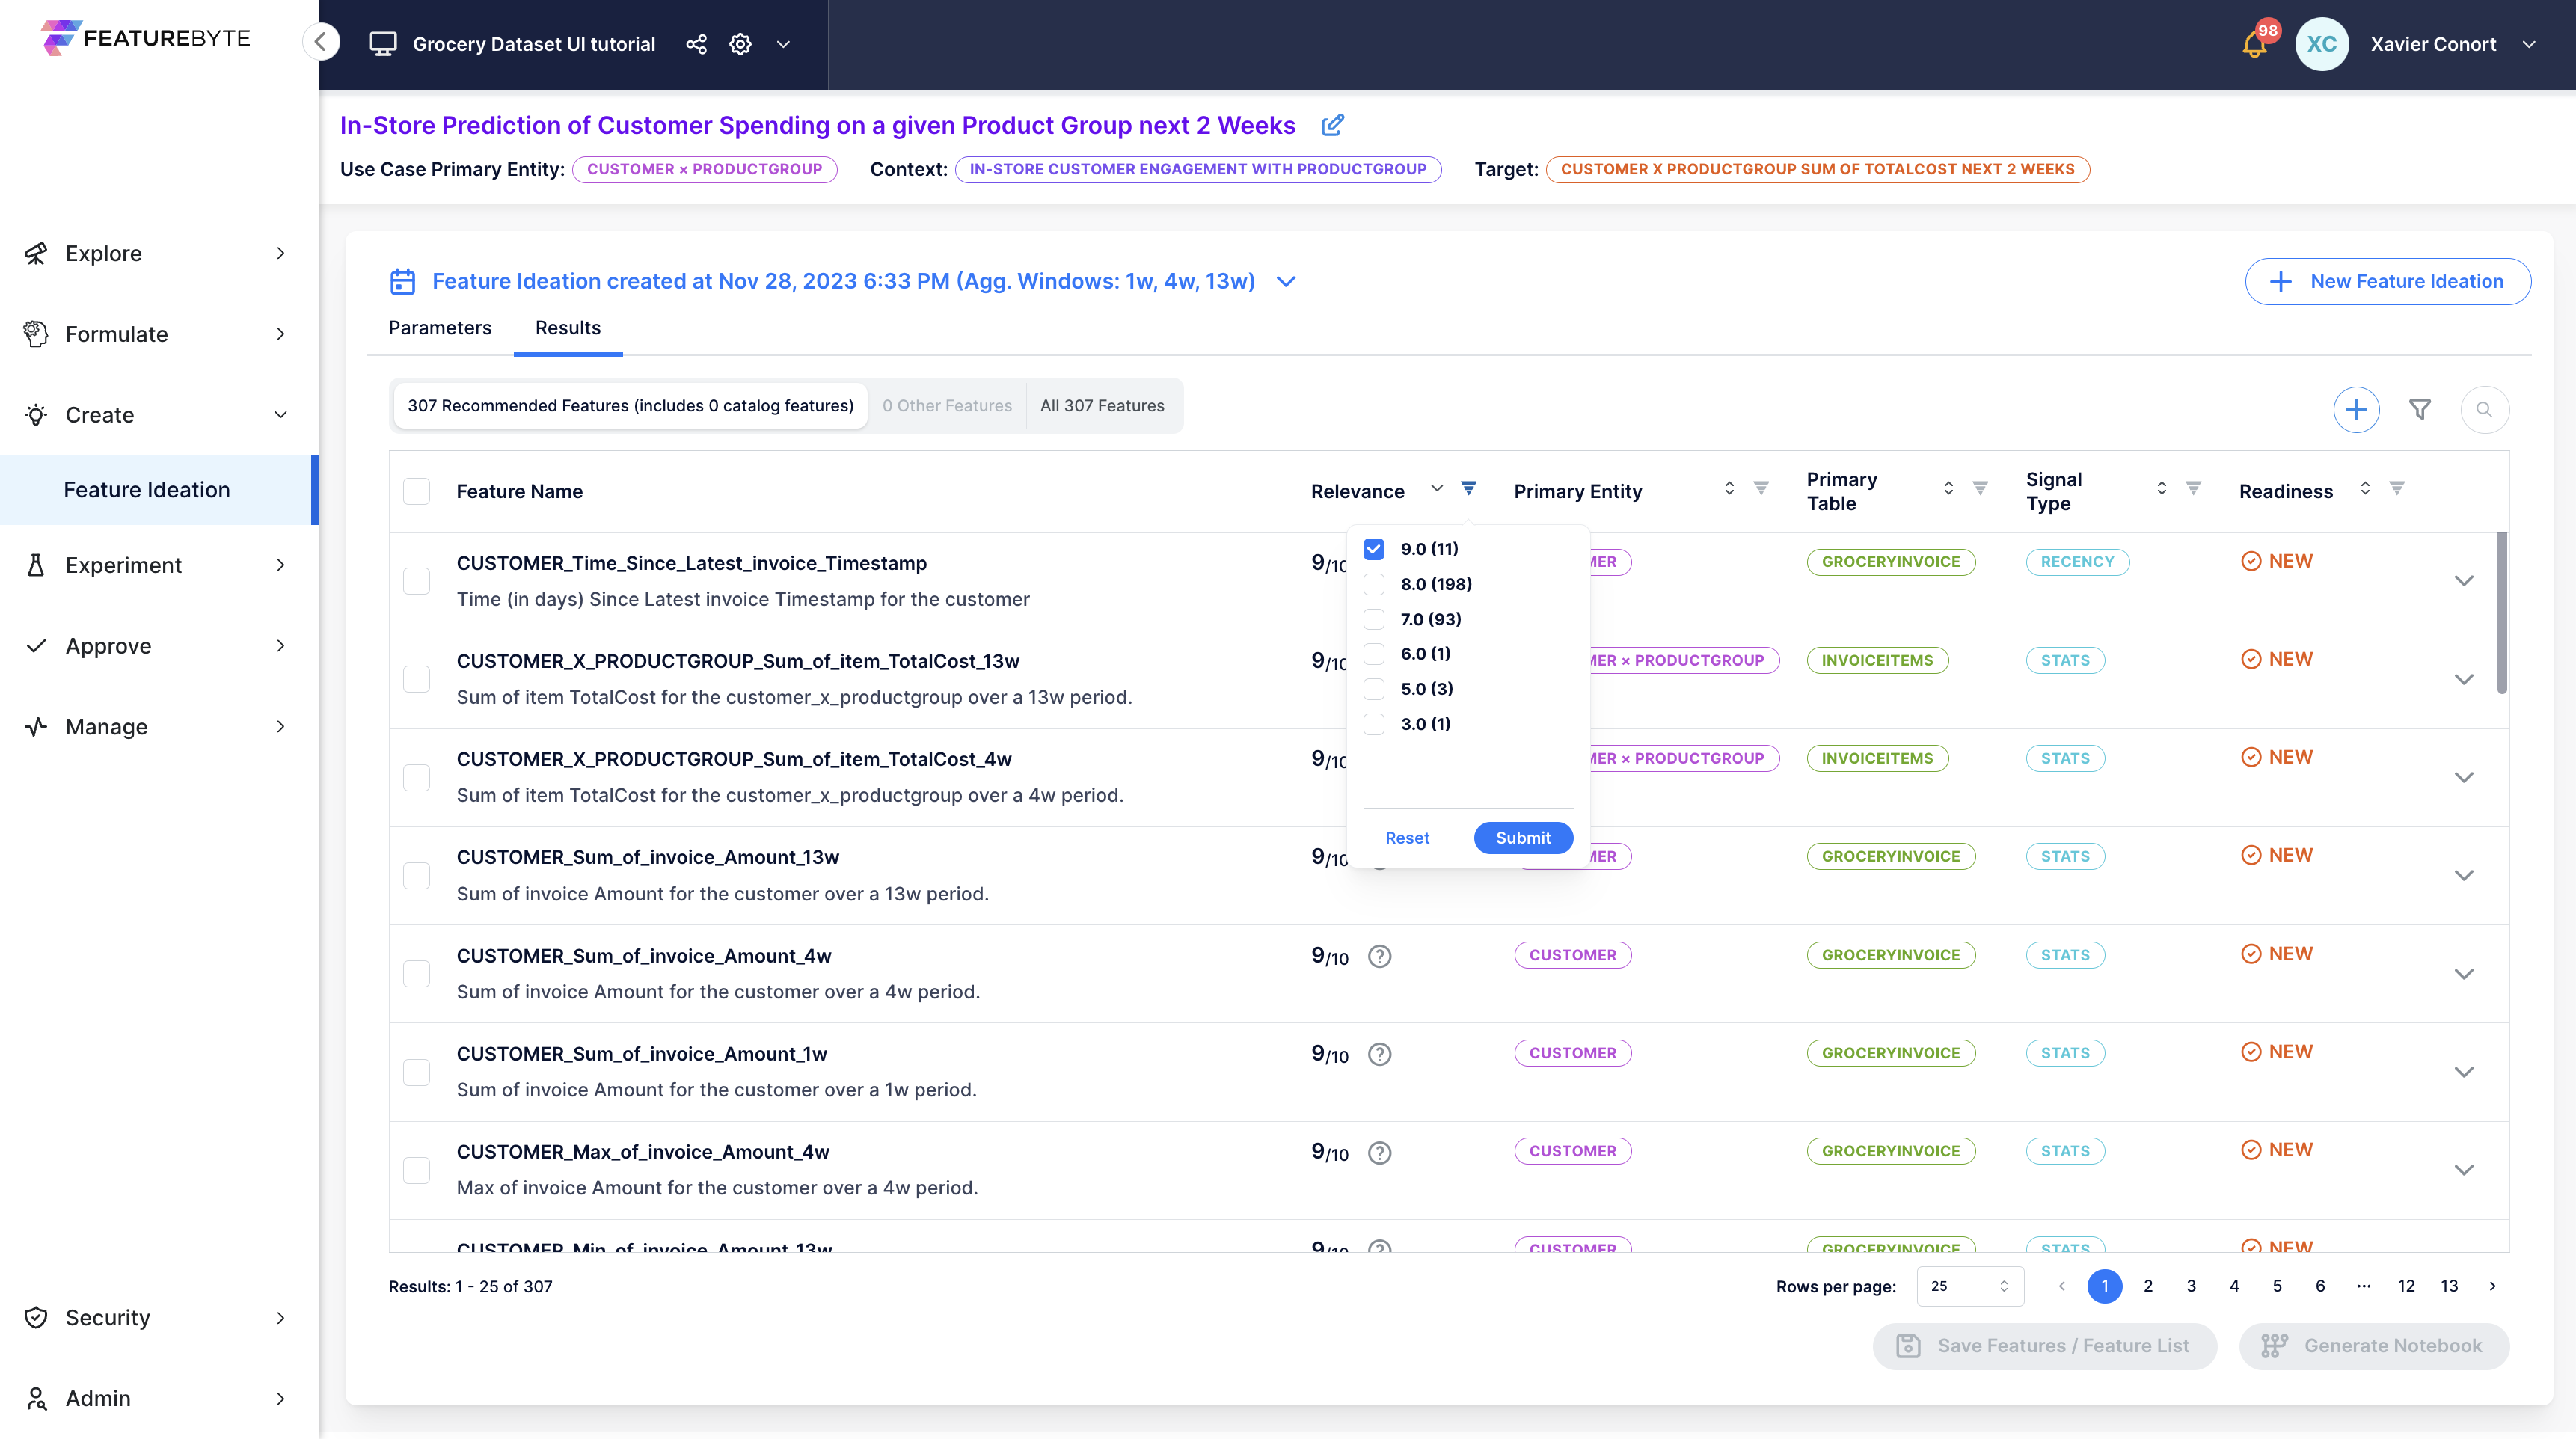The height and width of the screenshot is (1439, 2576).
Task: Click CUSTOMER X PRODUCTGROUP target tag
Action: click(1817, 169)
